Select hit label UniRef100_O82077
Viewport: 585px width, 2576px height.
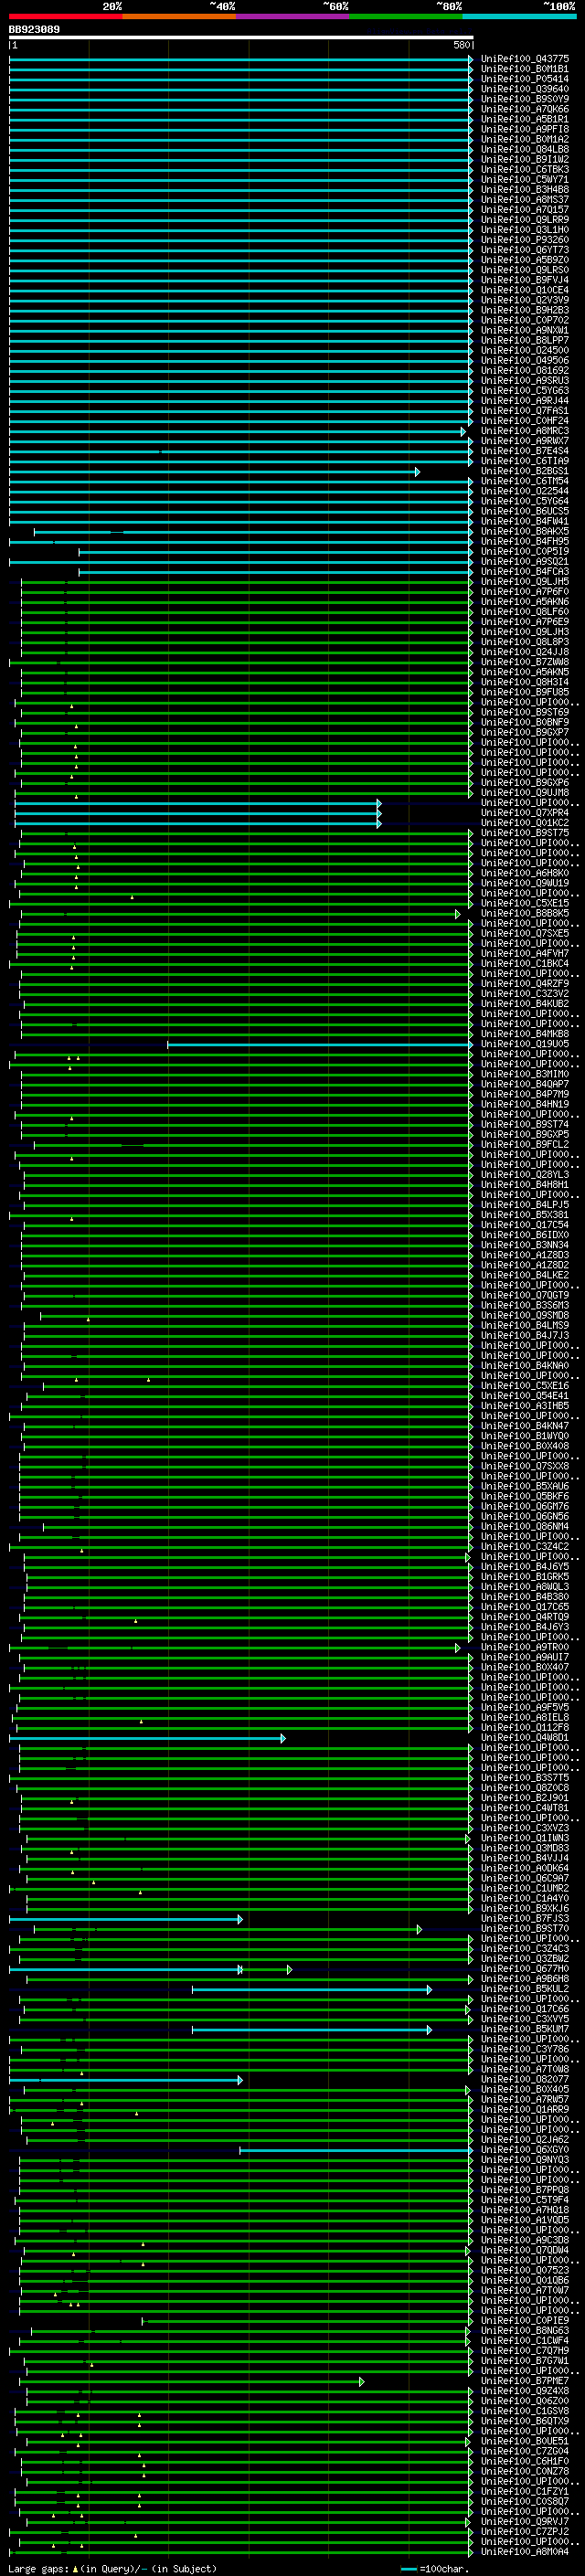tap(525, 2079)
